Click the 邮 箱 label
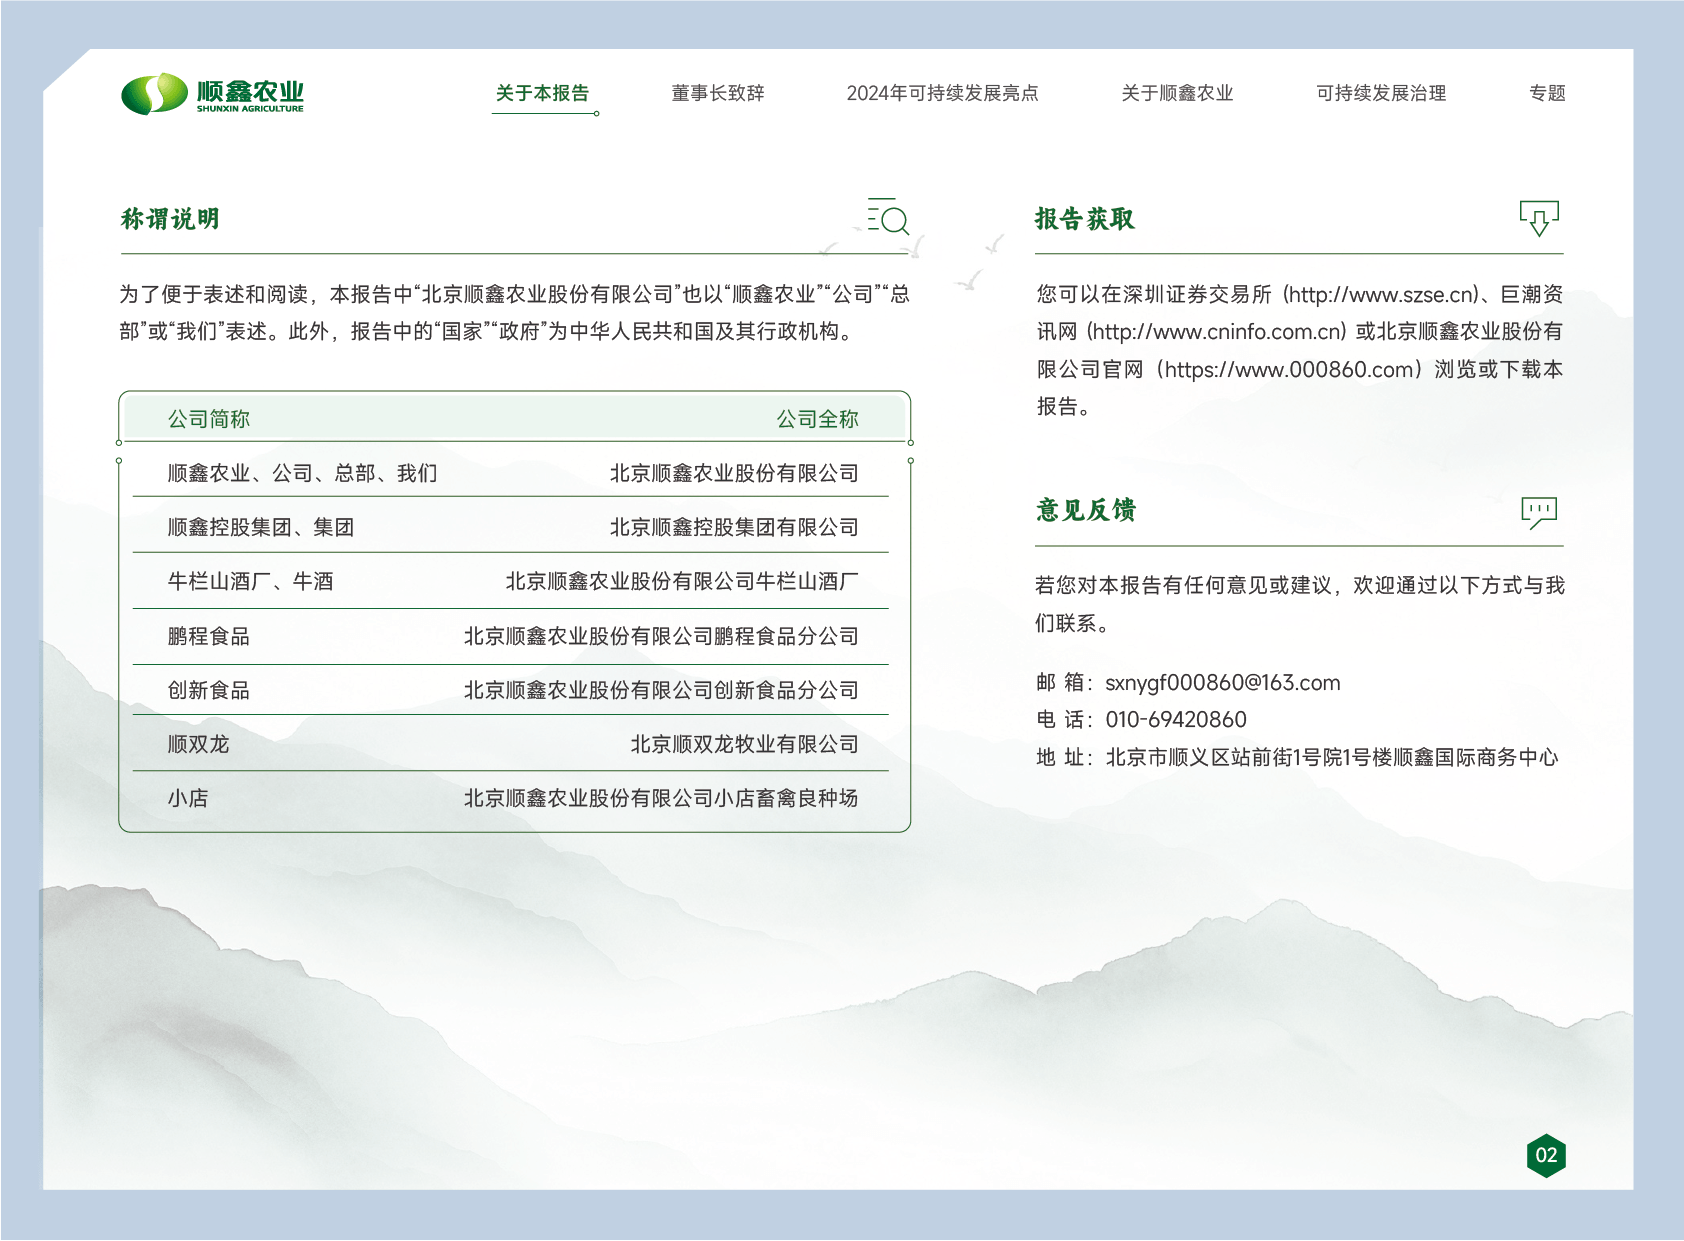Image resolution: width=1684 pixels, height=1241 pixels. (1064, 683)
